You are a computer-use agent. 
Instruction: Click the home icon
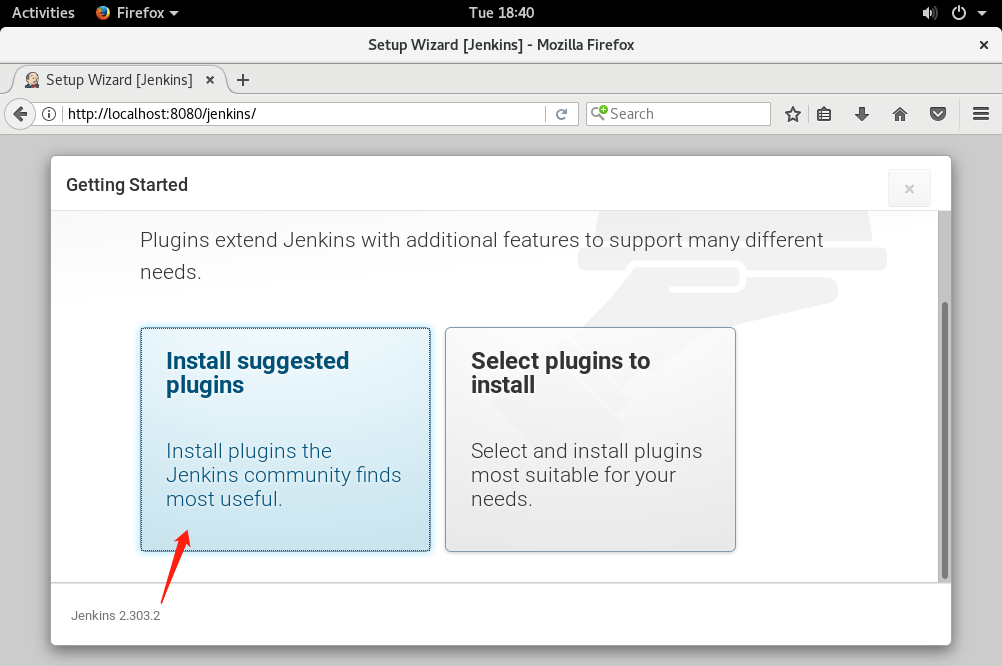point(899,113)
